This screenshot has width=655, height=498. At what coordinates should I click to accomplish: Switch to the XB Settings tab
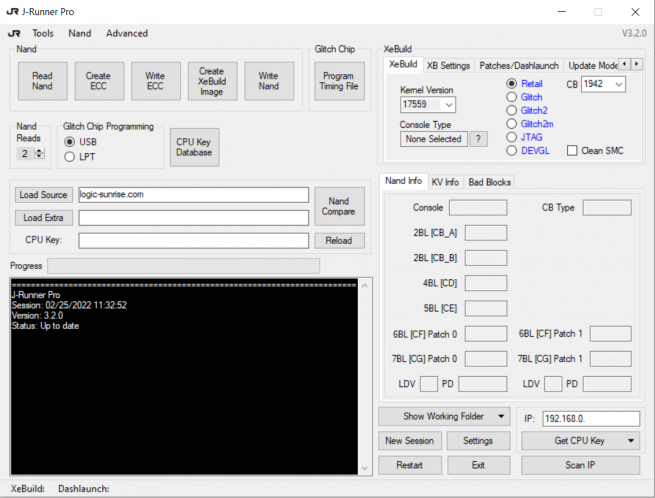click(448, 66)
